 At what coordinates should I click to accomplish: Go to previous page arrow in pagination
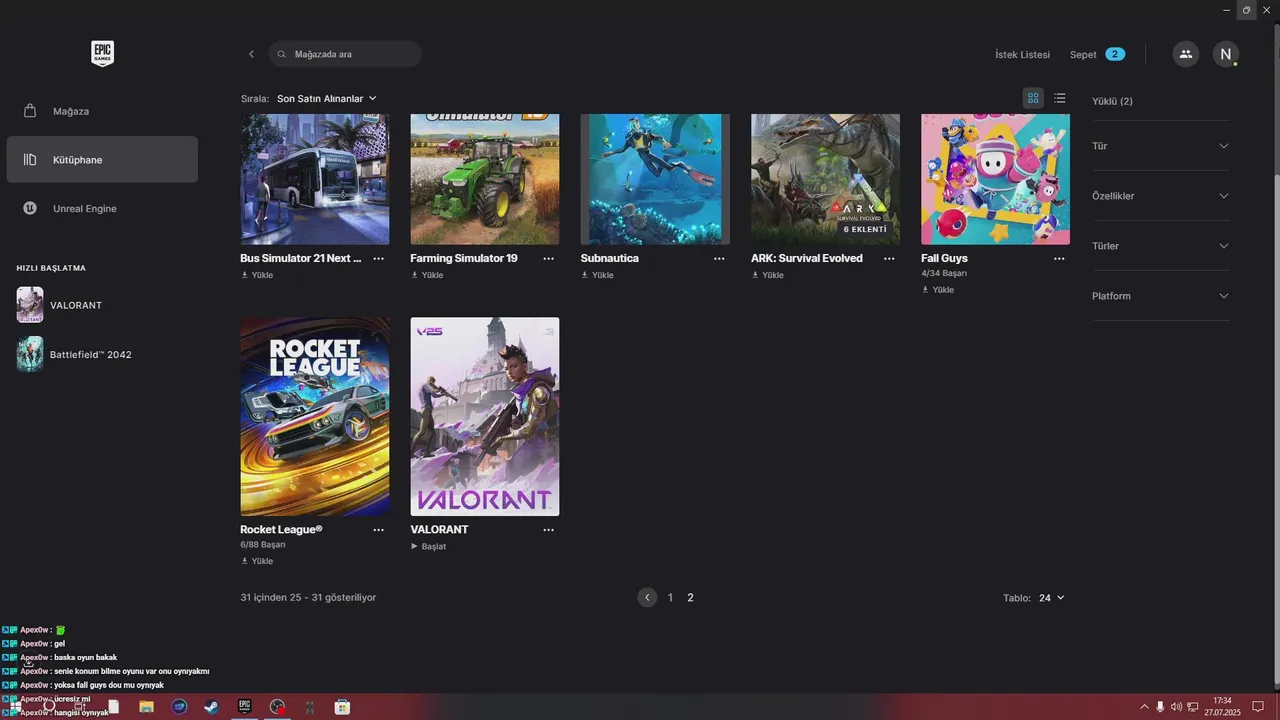coord(648,597)
